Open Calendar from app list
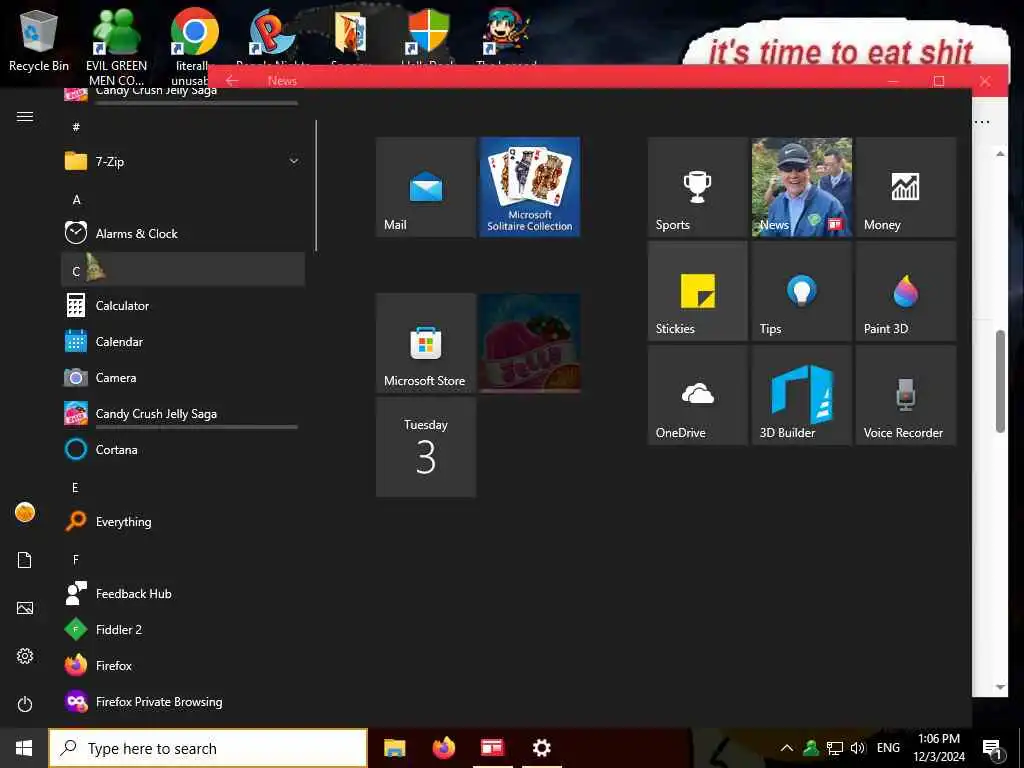1024x768 pixels. pos(183,342)
